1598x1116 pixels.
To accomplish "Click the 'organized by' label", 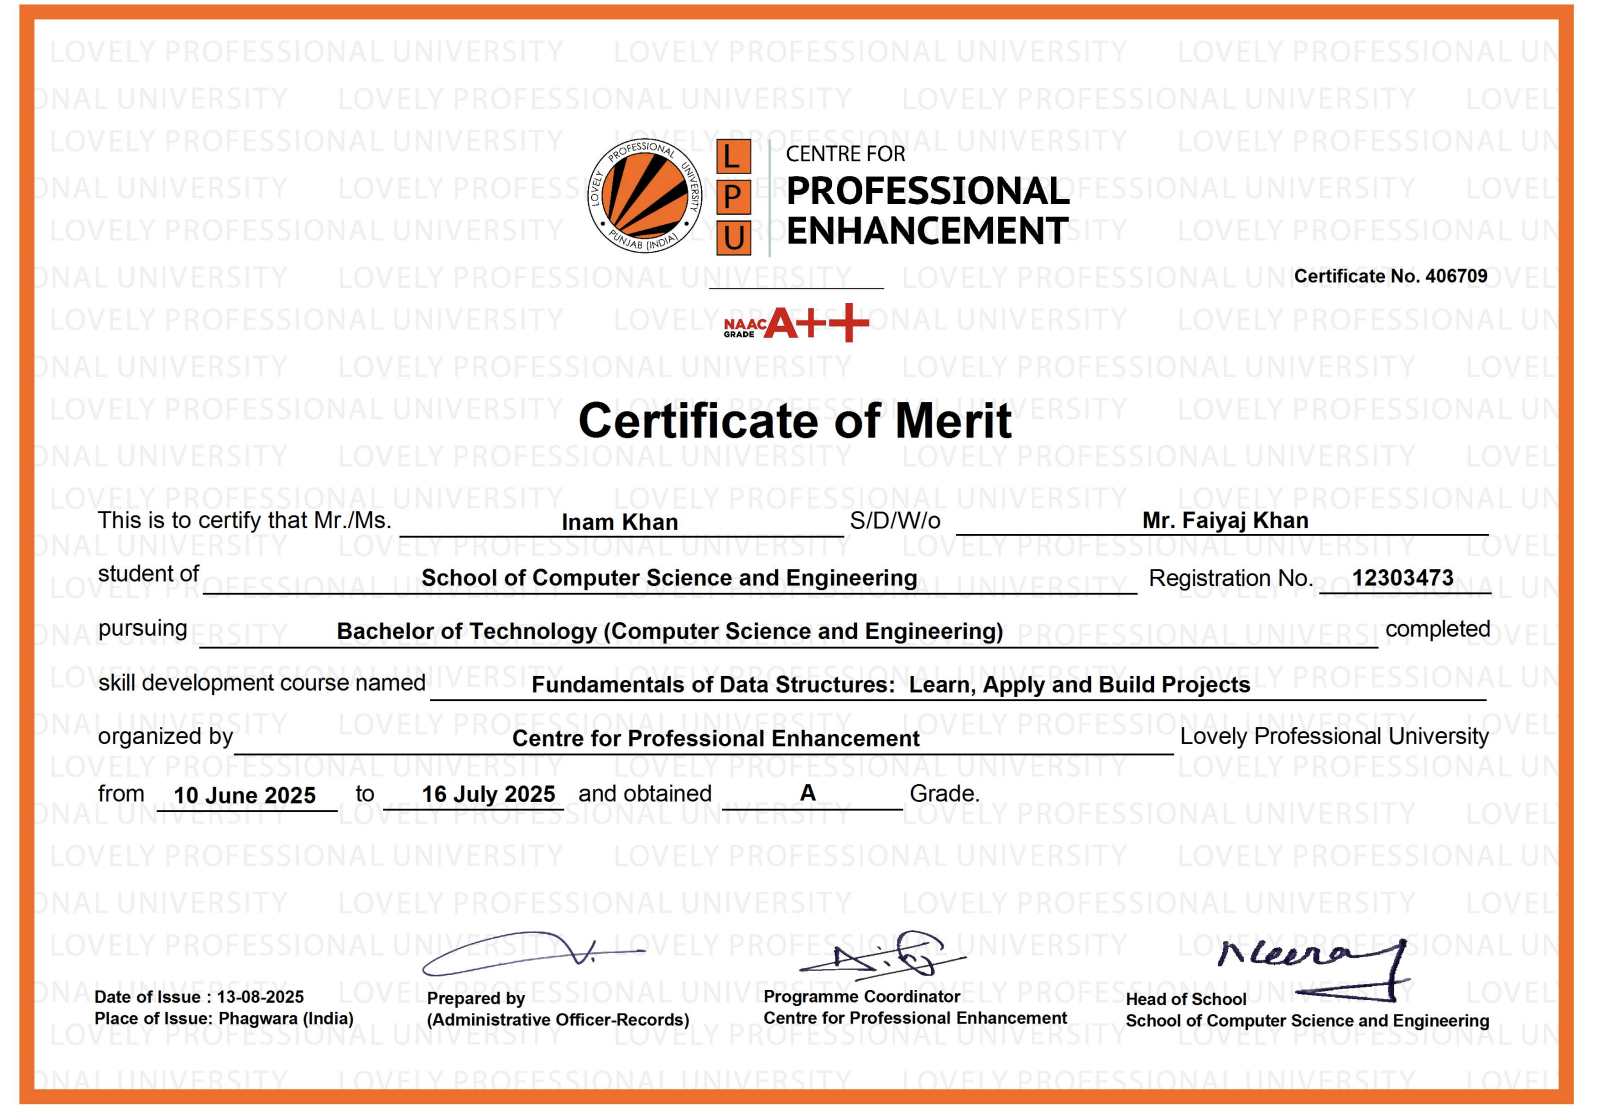I will (165, 737).
